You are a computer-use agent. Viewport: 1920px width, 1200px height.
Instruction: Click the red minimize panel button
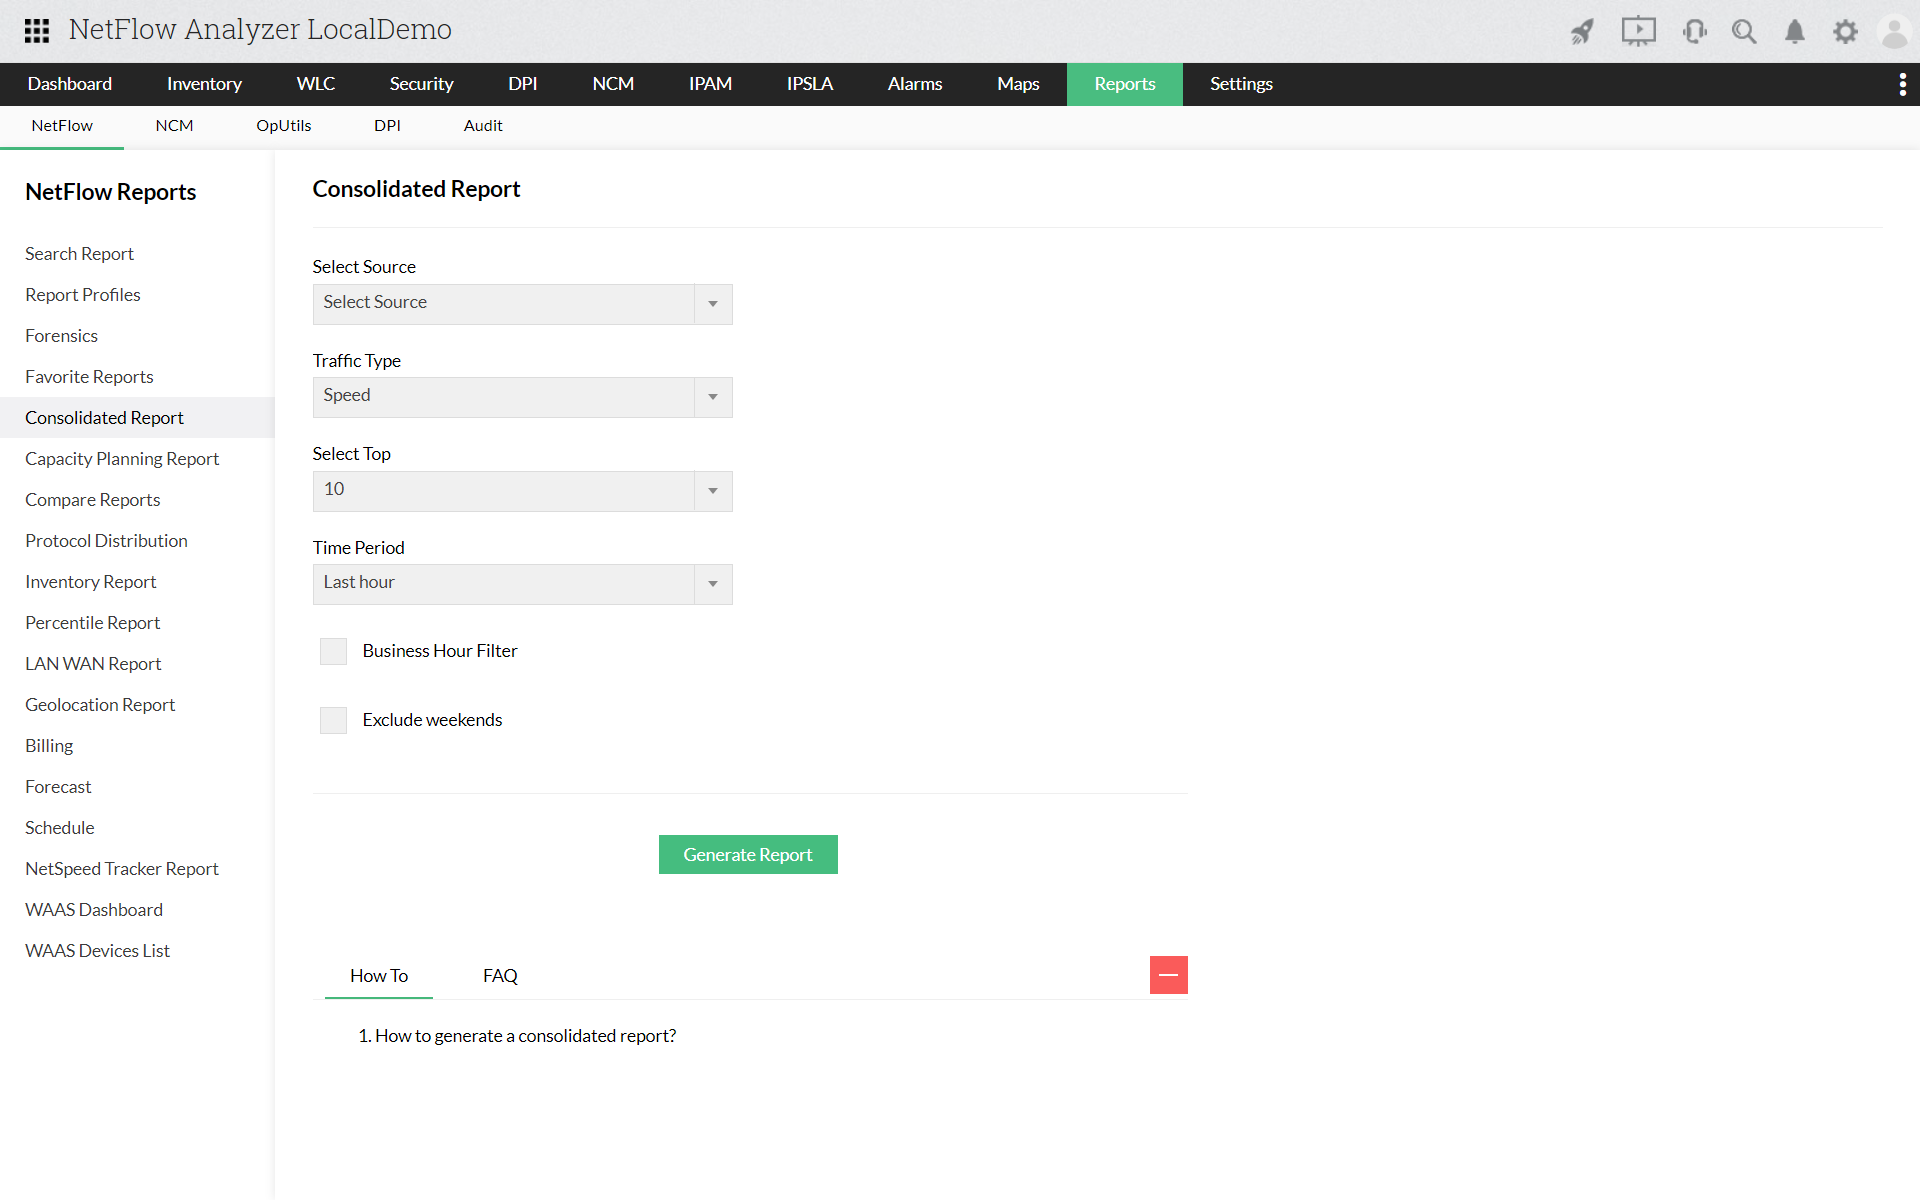1167,975
